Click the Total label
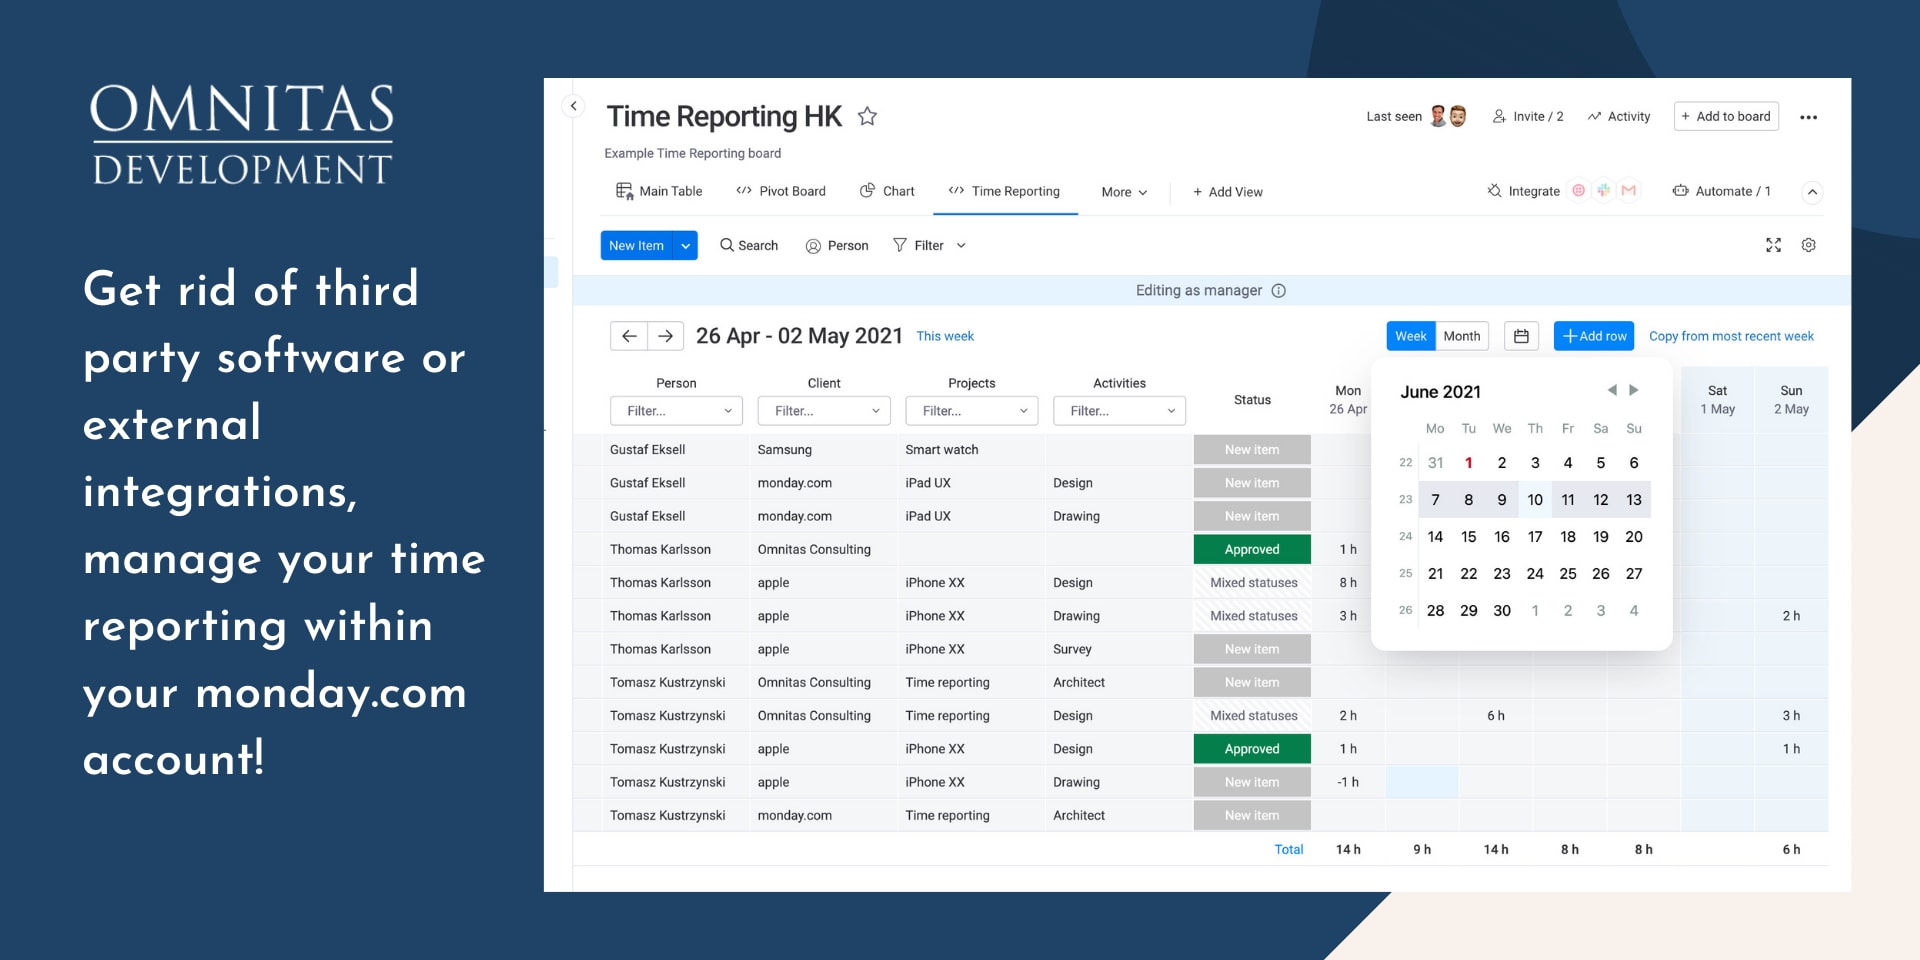The height and width of the screenshot is (960, 1920). [1289, 850]
